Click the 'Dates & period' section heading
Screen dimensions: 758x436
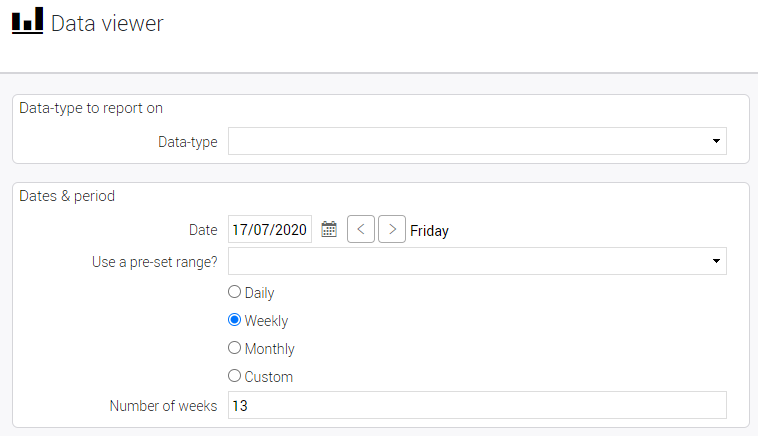click(x=67, y=196)
